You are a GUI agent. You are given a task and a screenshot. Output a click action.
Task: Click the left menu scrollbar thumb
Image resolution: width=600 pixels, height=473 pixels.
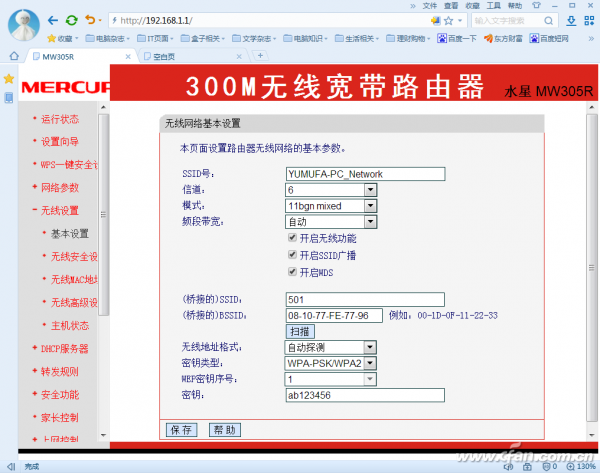point(103,215)
